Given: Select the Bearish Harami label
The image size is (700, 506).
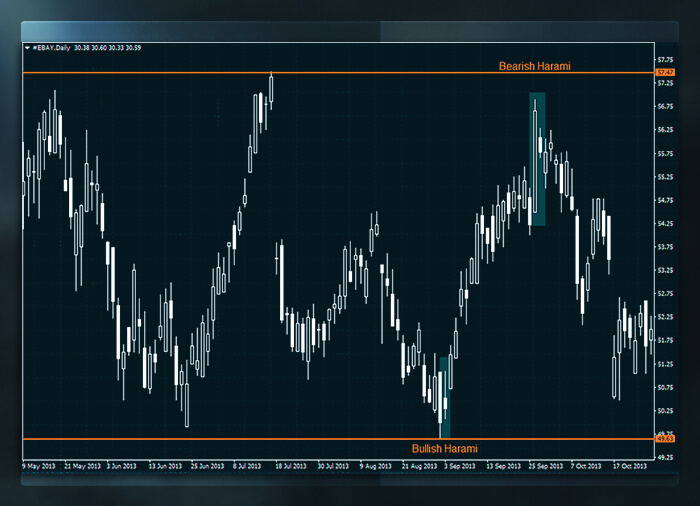Looking at the screenshot, I should point(534,66).
